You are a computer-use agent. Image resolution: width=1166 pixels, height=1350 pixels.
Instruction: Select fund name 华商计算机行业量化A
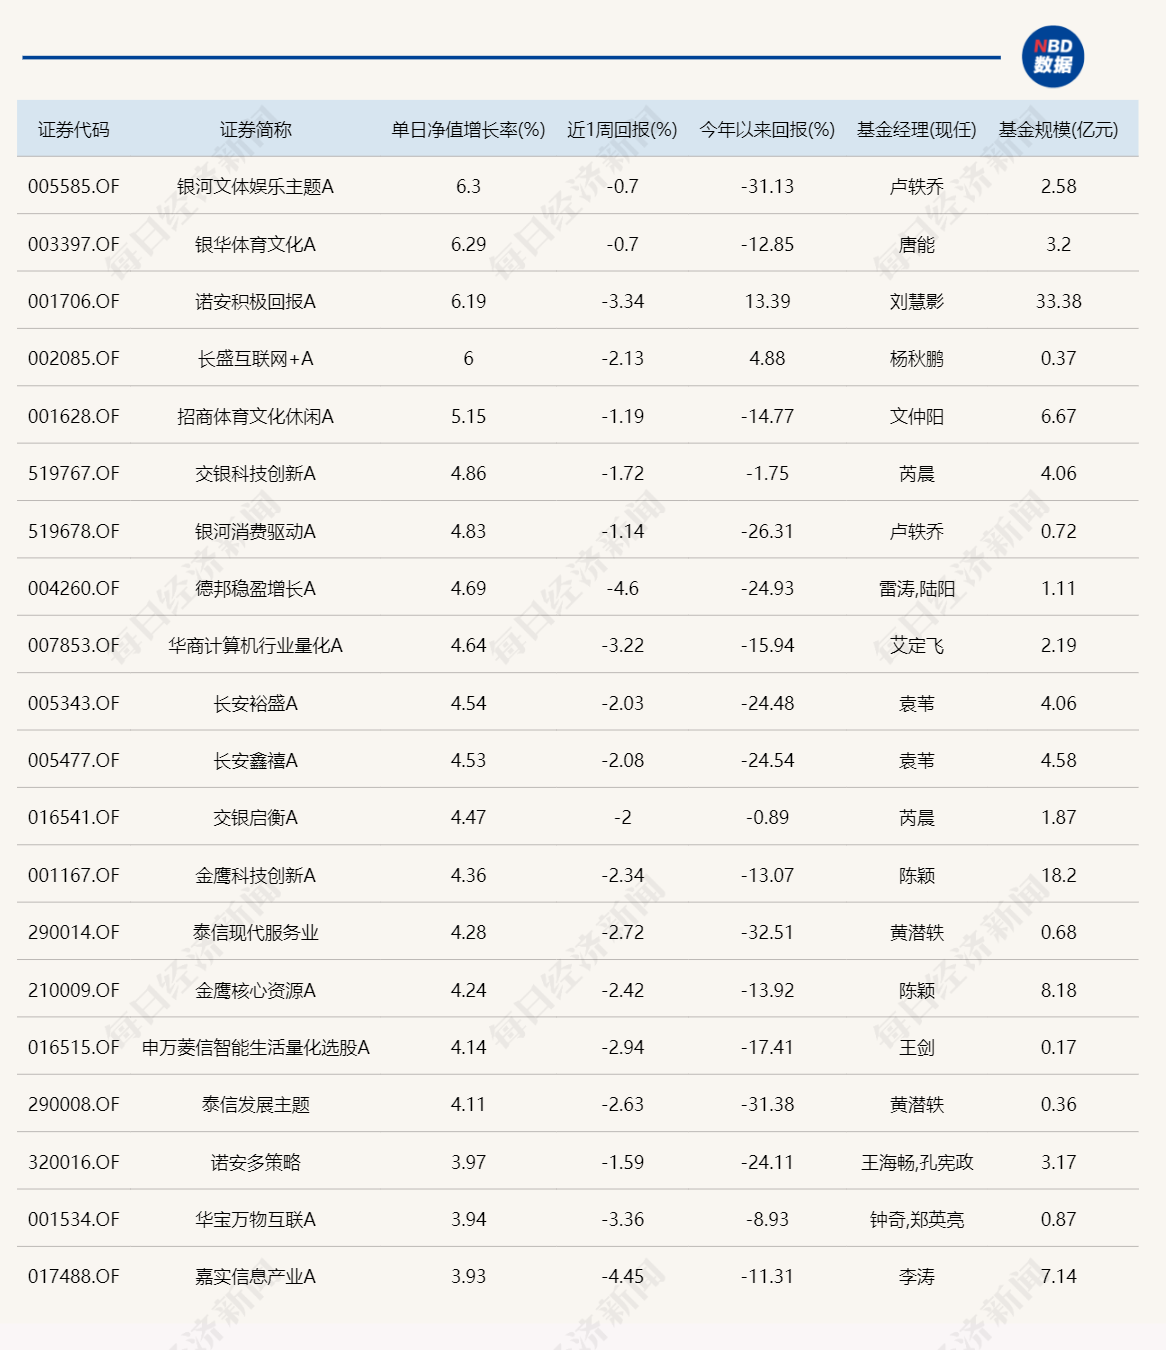256,645
